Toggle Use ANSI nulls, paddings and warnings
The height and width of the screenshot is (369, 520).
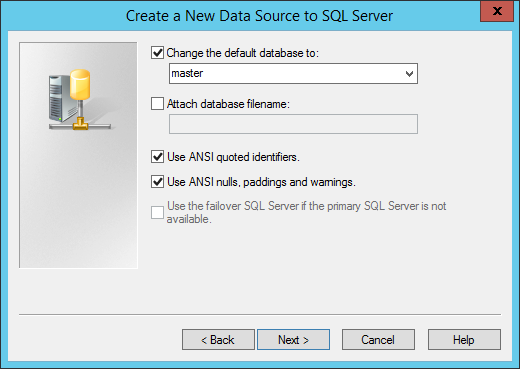[157, 182]
